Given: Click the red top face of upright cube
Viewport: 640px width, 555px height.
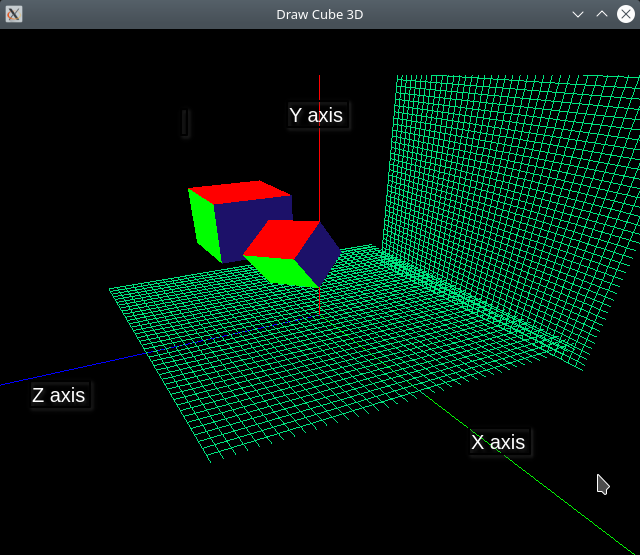Looking at the screenshot, I should 239,192.
